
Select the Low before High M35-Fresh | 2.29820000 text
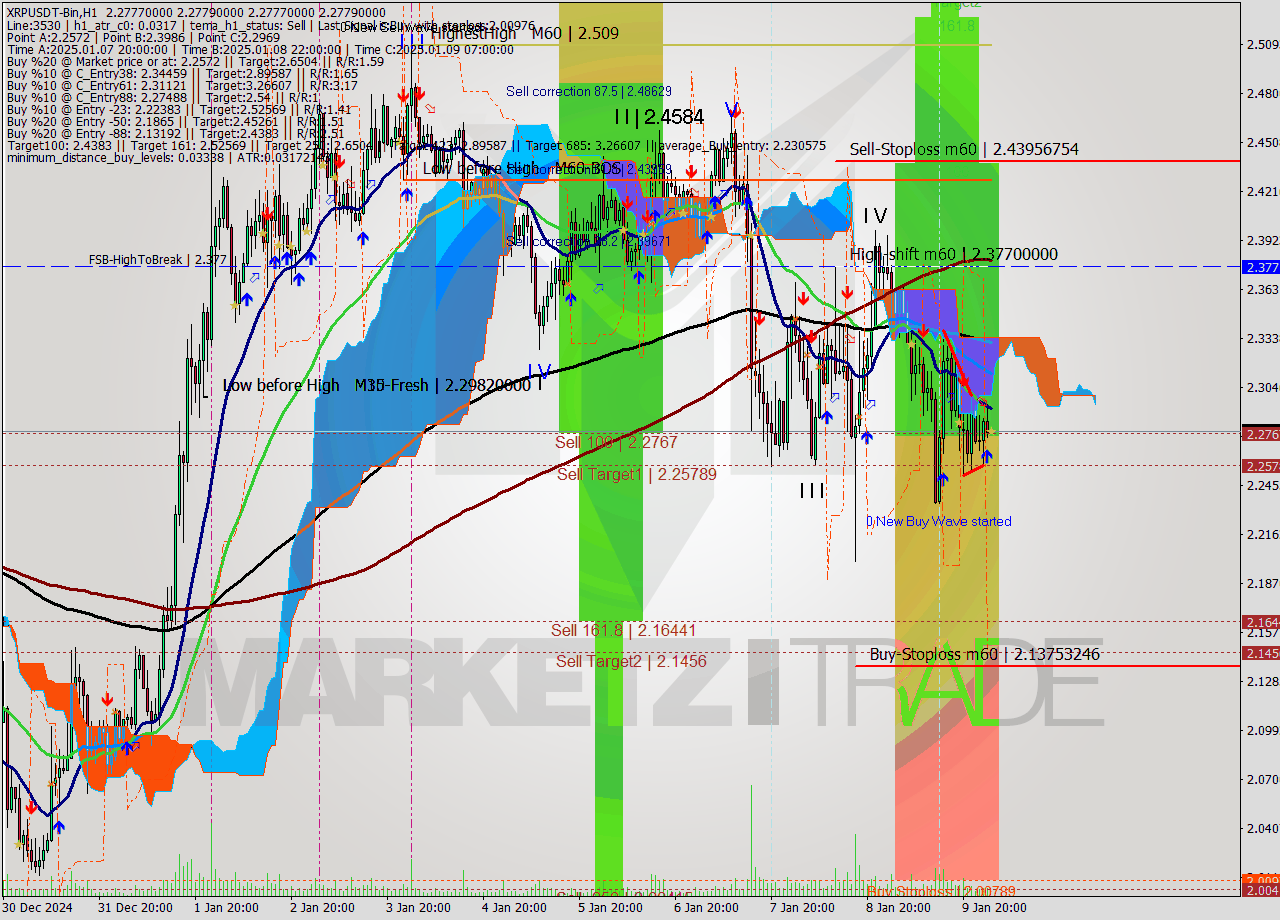pyautogui.click(x=376, y=385)
